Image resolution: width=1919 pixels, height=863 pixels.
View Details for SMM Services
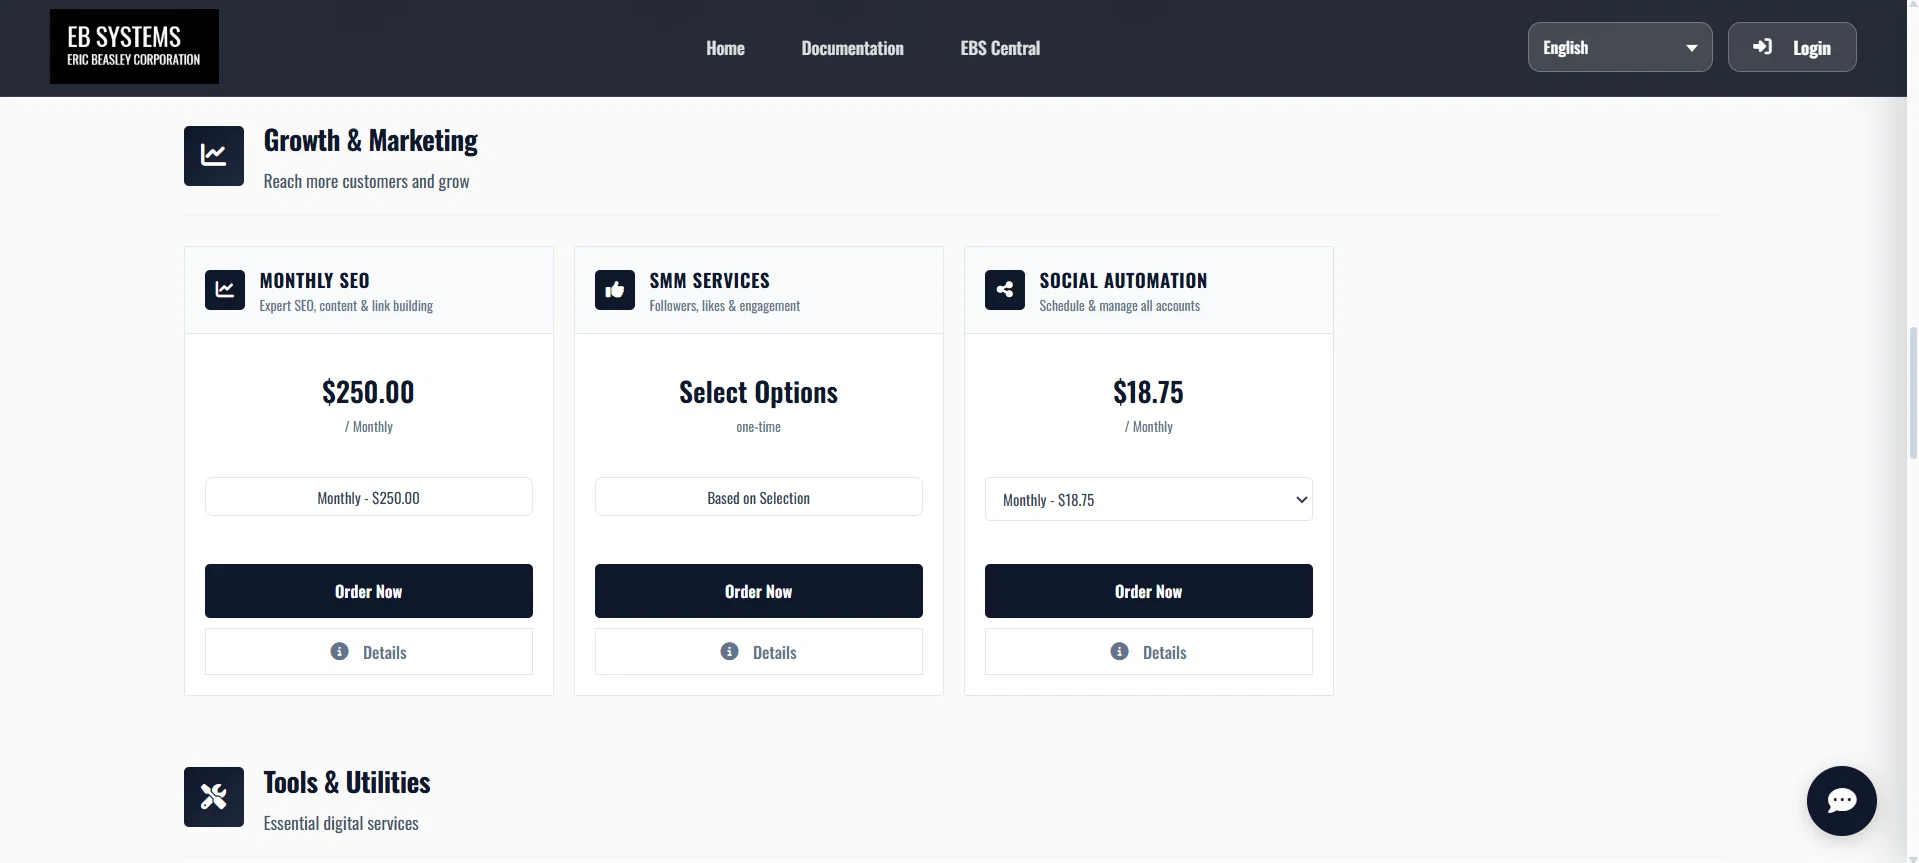(x=758, y=652)
